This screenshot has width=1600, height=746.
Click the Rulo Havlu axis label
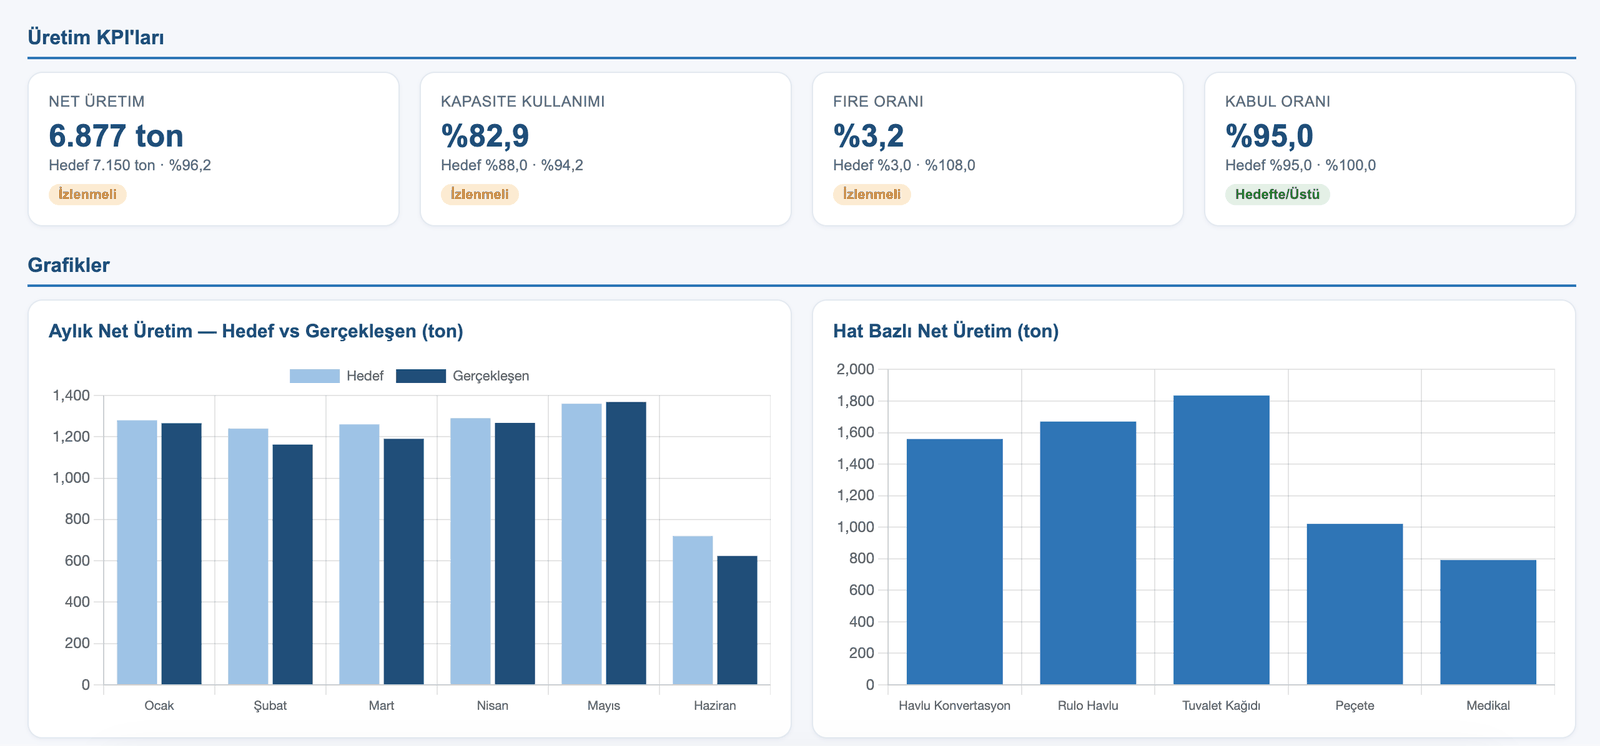click(1088, 706)
